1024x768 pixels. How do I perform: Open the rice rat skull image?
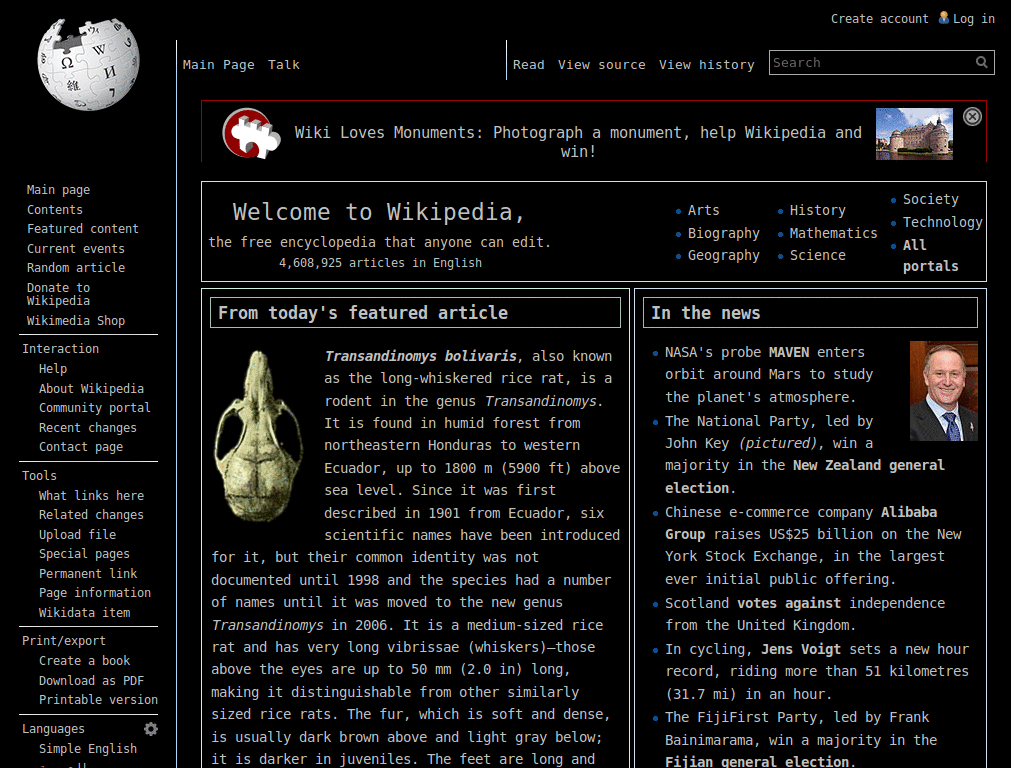[x=259, y=435]
